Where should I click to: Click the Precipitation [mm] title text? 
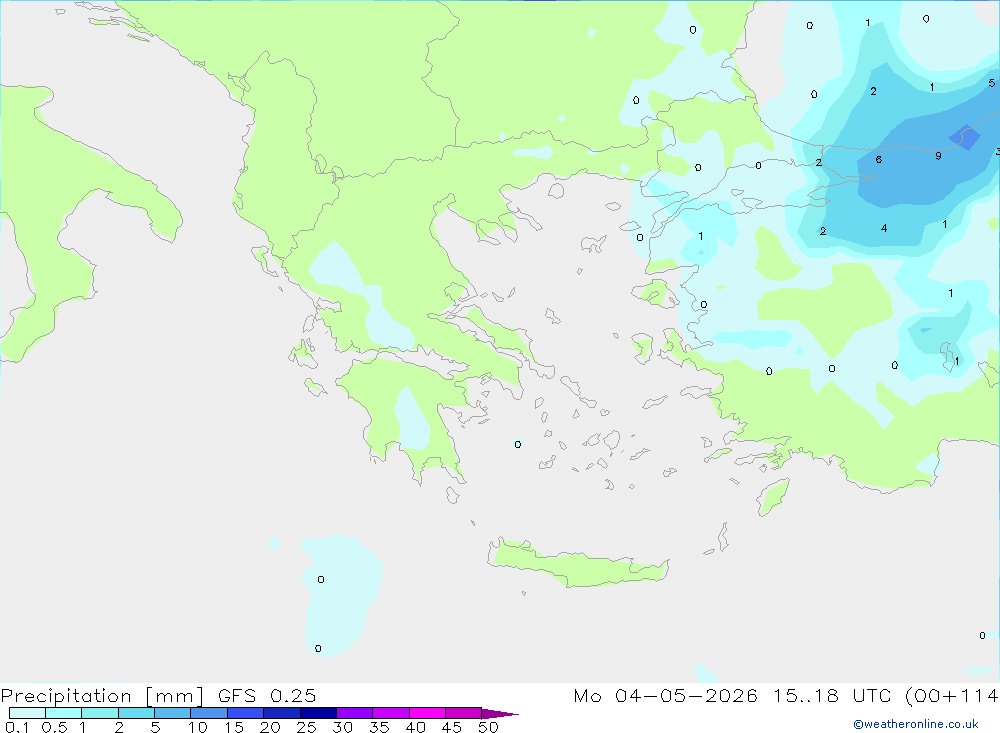click(102, 696)
